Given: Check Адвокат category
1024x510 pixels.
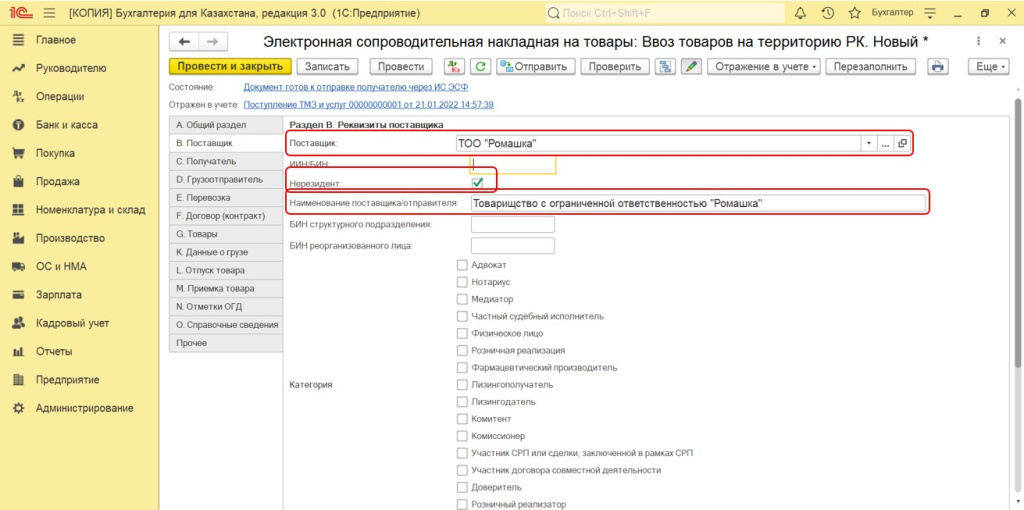Looking at the screenshot, I should (462, 265).
